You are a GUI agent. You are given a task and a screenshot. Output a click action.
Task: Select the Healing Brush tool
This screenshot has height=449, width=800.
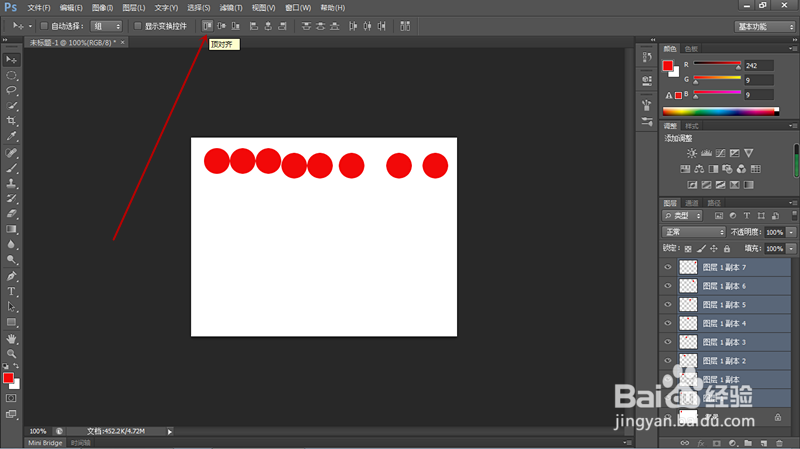point(11,153)
